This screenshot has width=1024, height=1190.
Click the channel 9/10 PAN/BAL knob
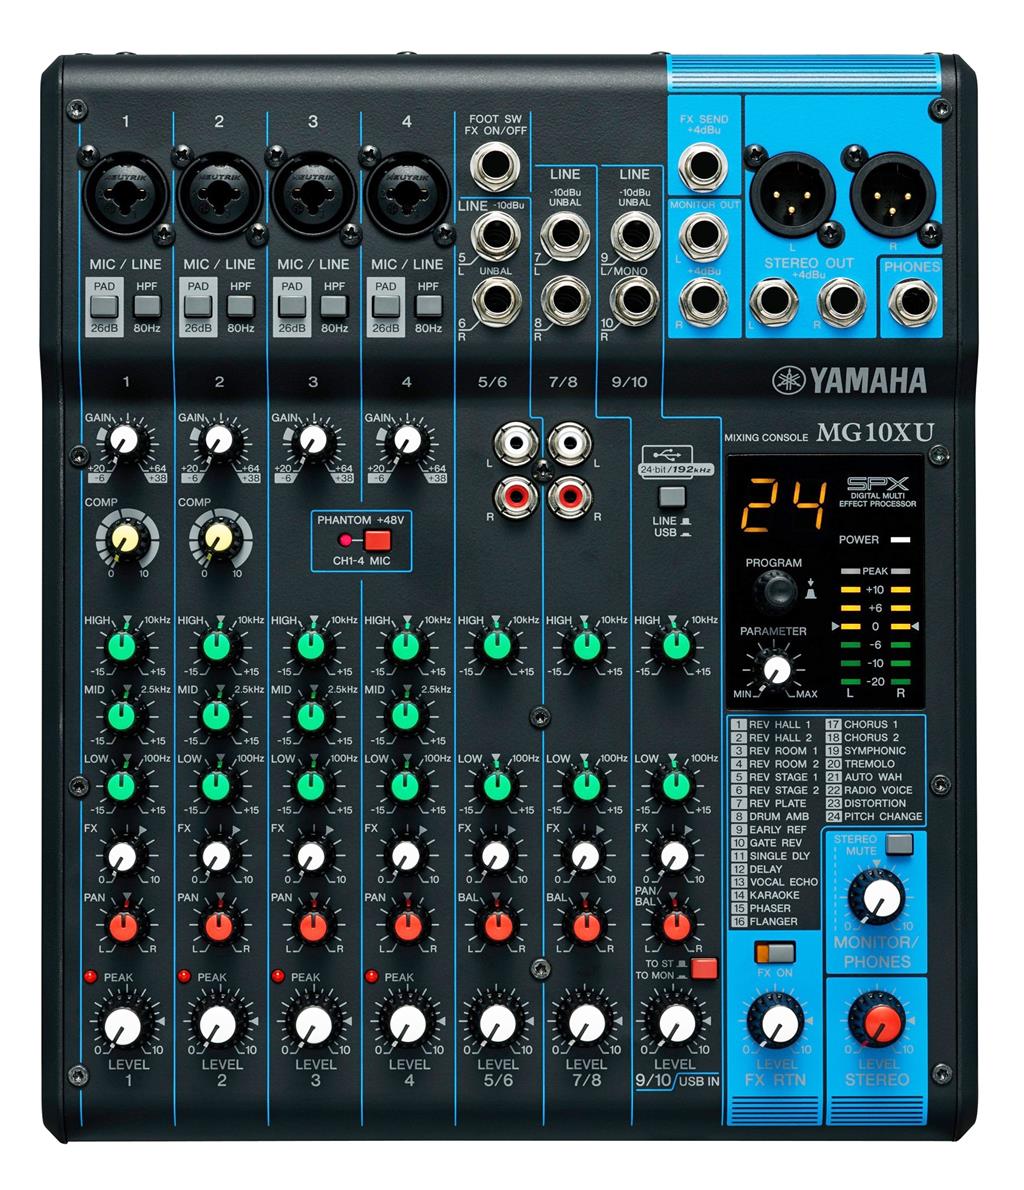point(676,926)
